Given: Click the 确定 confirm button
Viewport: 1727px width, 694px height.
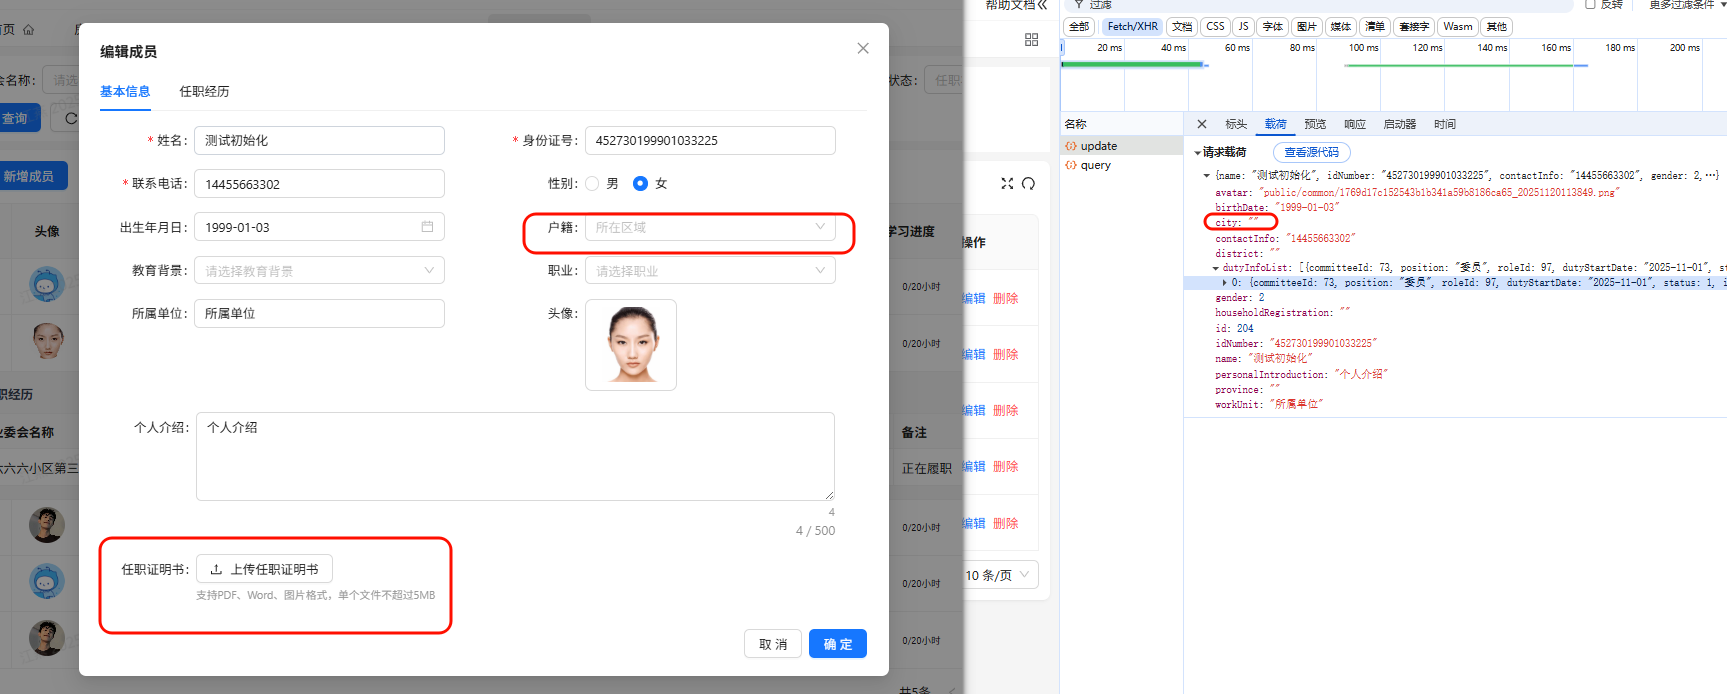Looking at the screenshot, I should pos(837,644).
